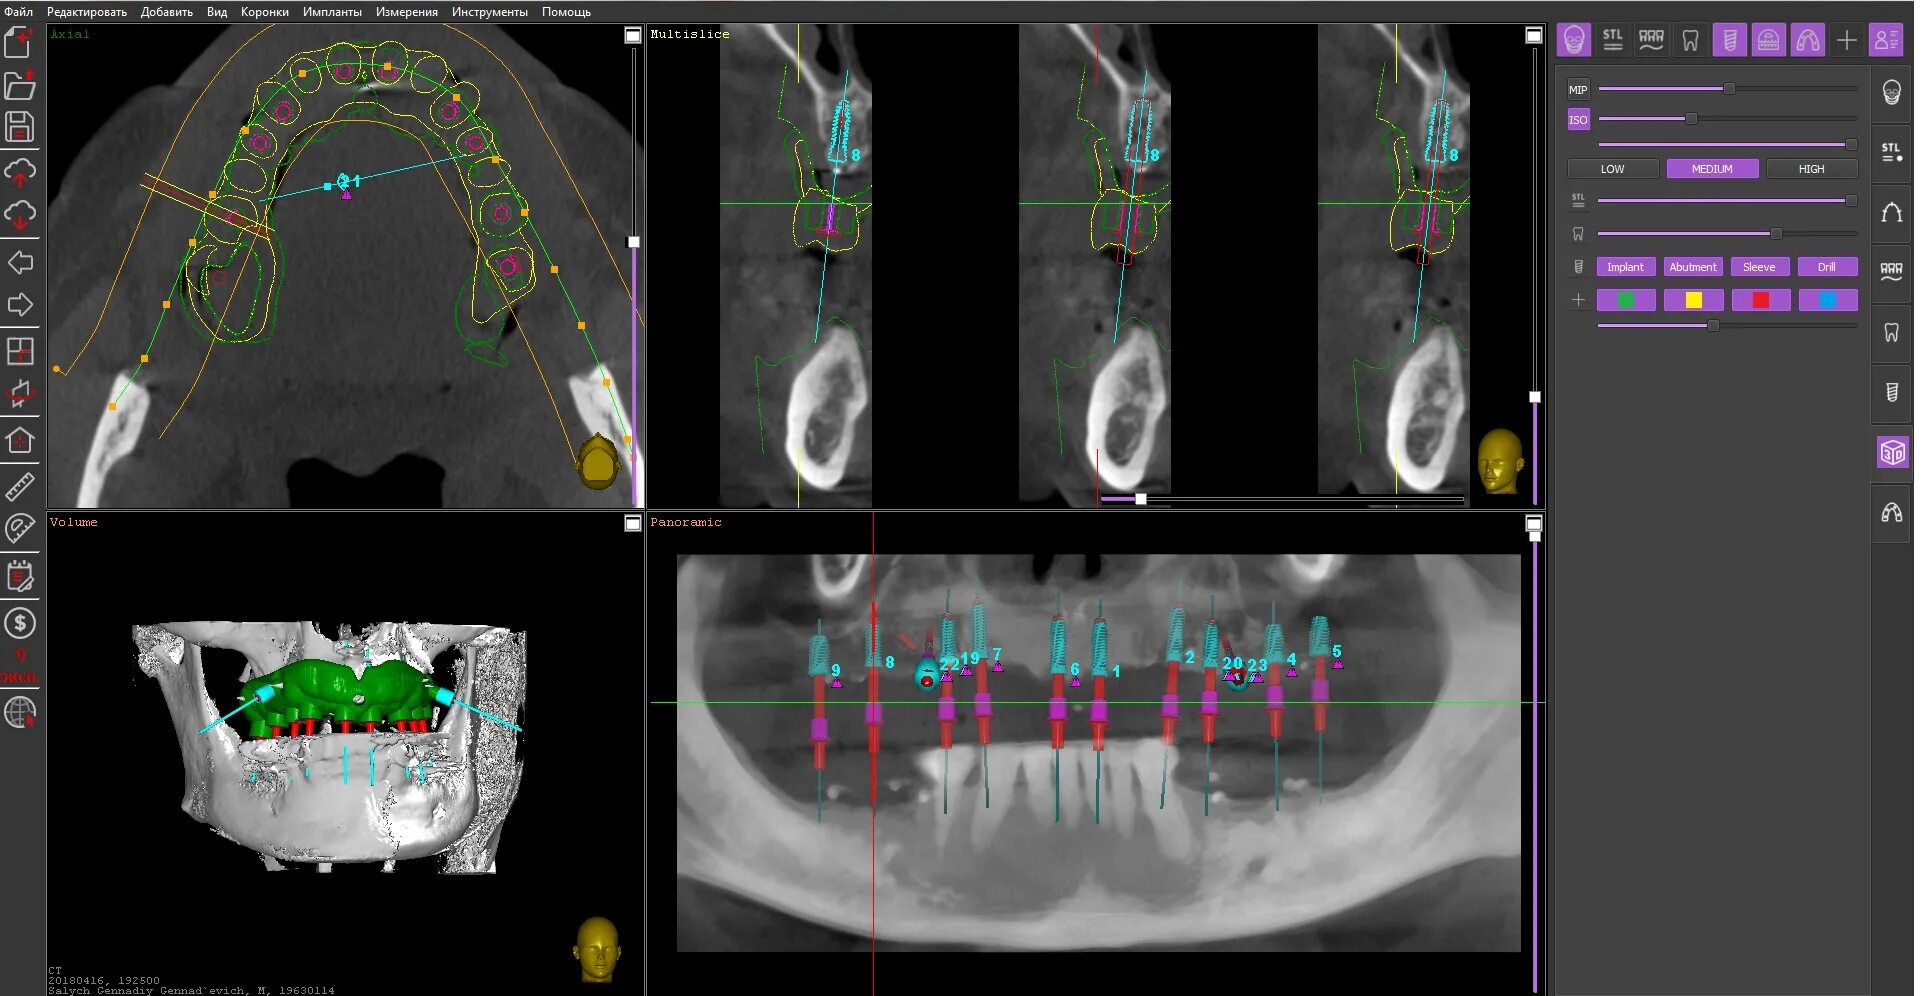Open crowns tab in right sidebar

1891,272
